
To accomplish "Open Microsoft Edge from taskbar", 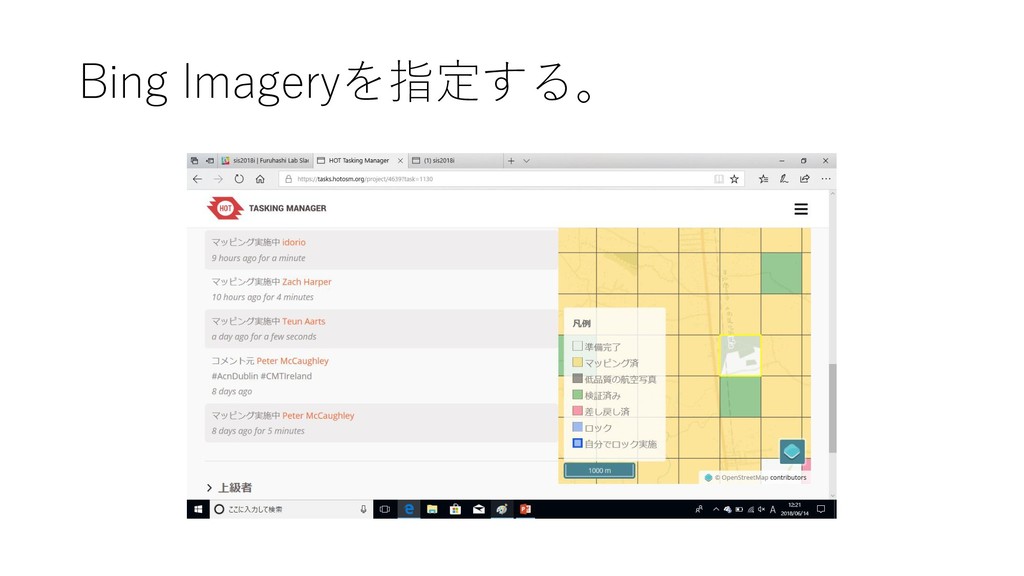I will click(x=409, y=509).
